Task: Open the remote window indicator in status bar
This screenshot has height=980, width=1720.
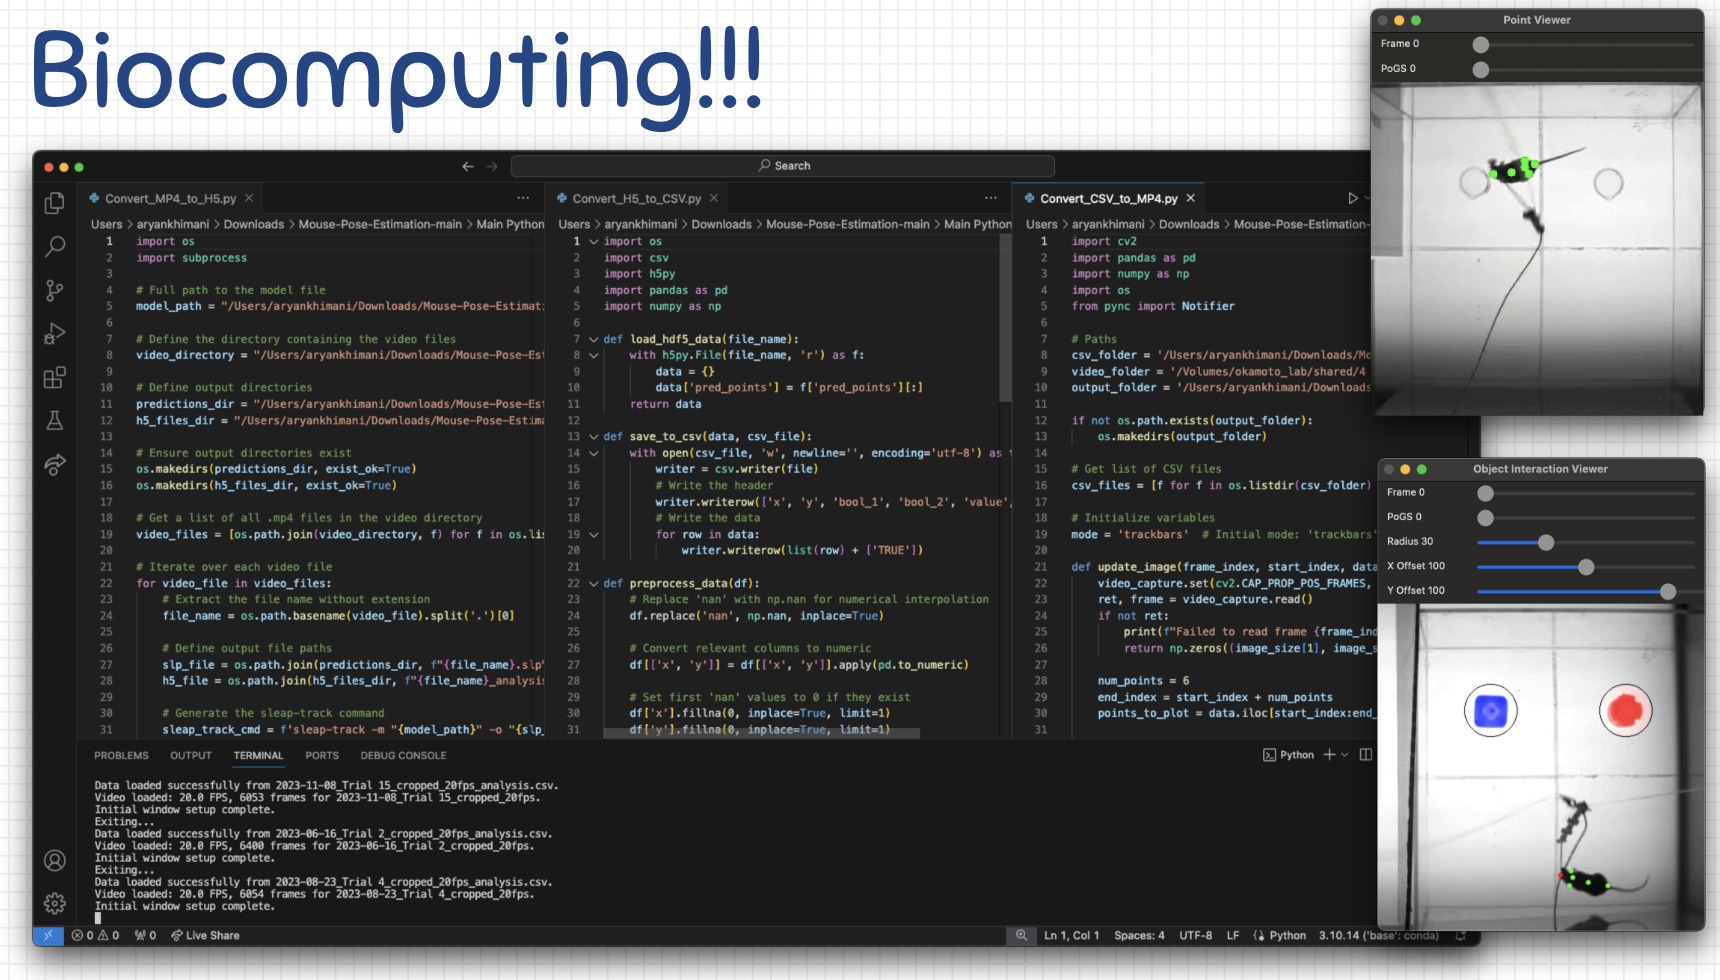Action: point(48,935)
